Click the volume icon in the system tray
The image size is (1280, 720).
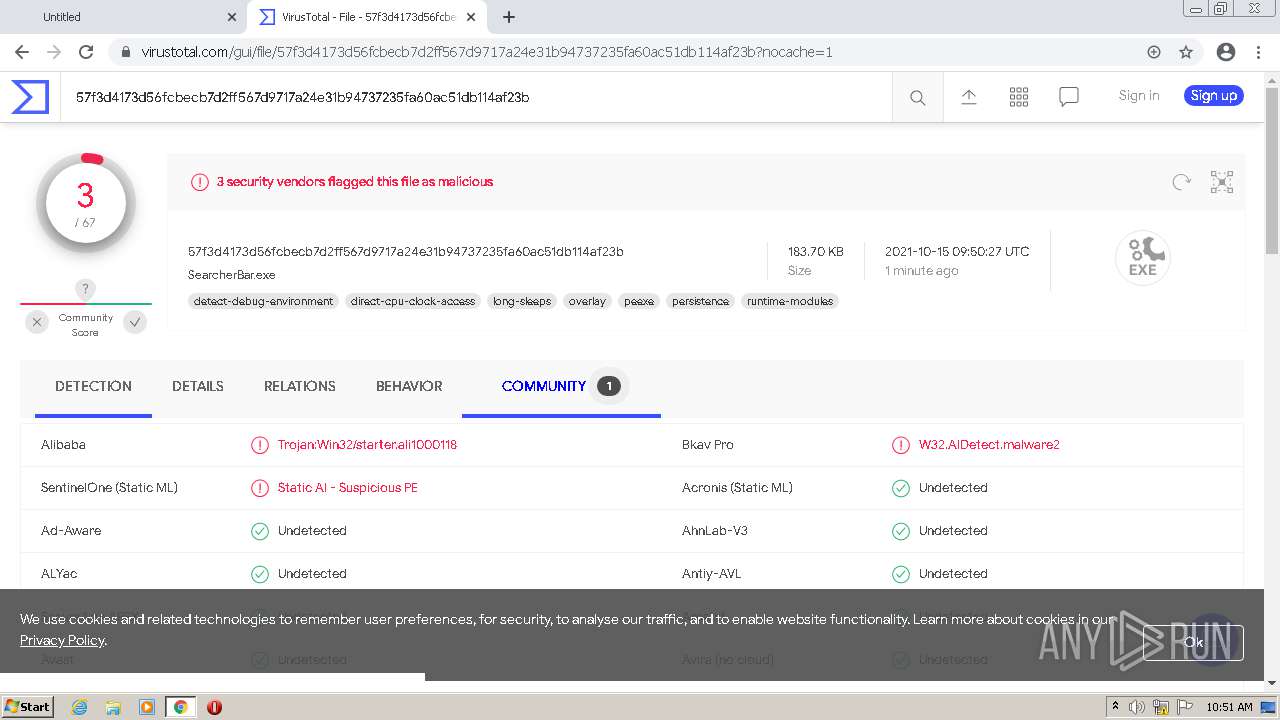[x=1137, y=707]
